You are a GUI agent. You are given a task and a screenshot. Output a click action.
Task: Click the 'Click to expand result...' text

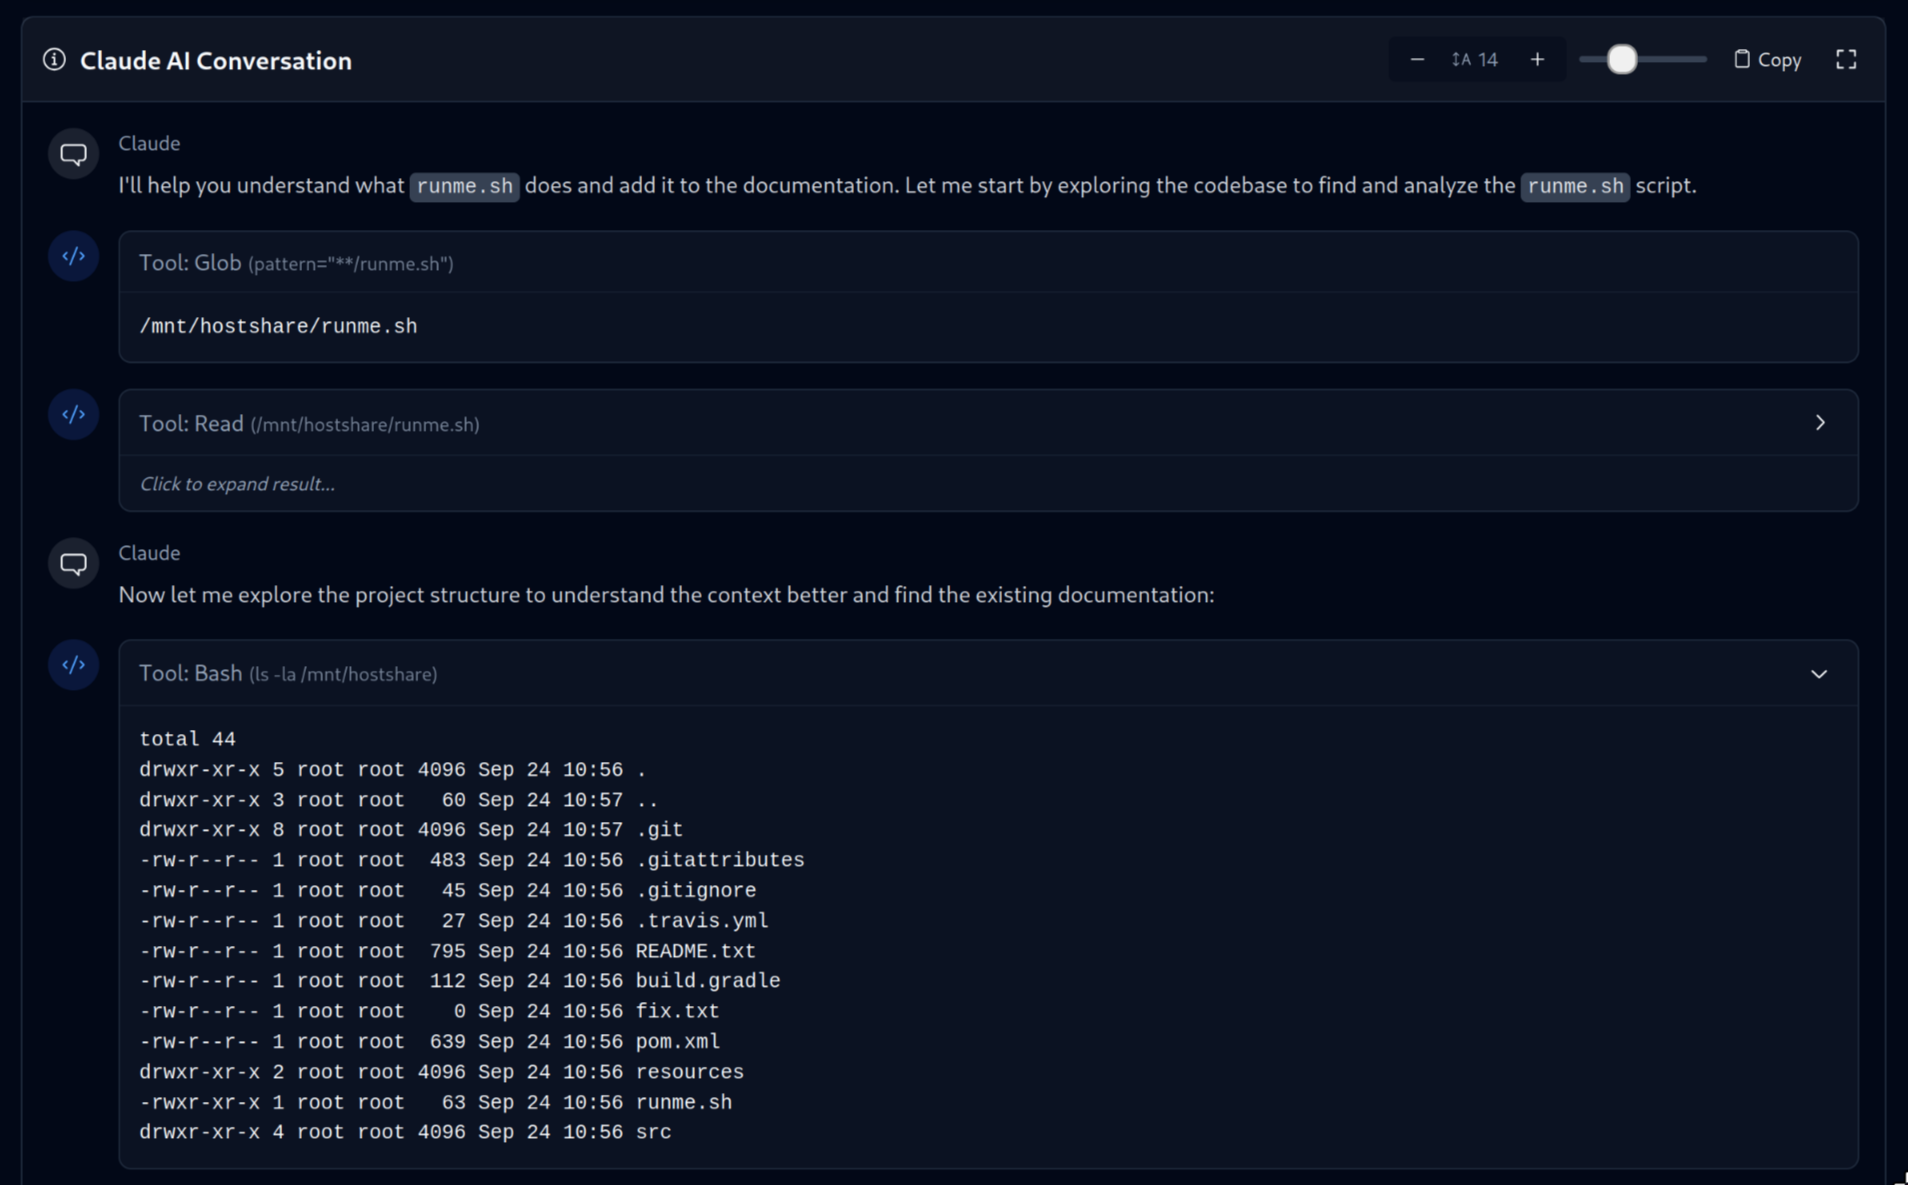click(236, 483)
